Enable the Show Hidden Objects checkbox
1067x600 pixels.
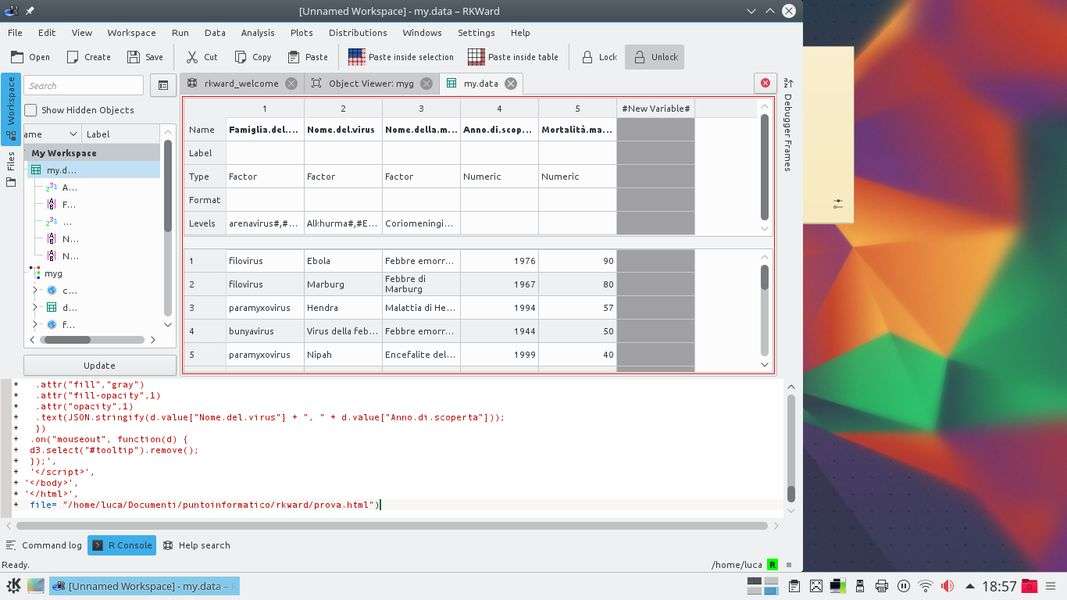tap(31, 110)
